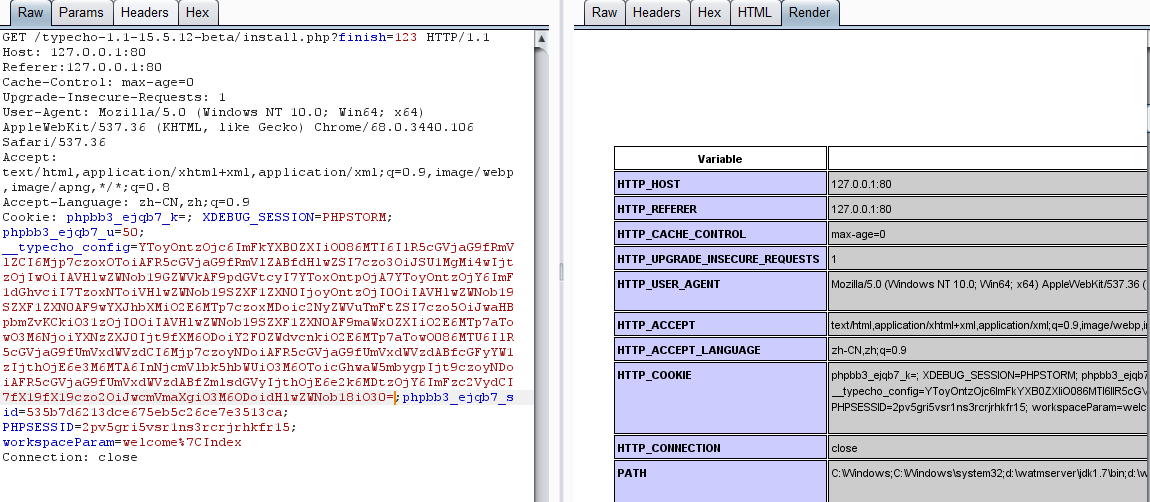The image size is (1150, 502).
Task: Click the request pane vertical scrollbar track
Action: (x=541, y=272)
